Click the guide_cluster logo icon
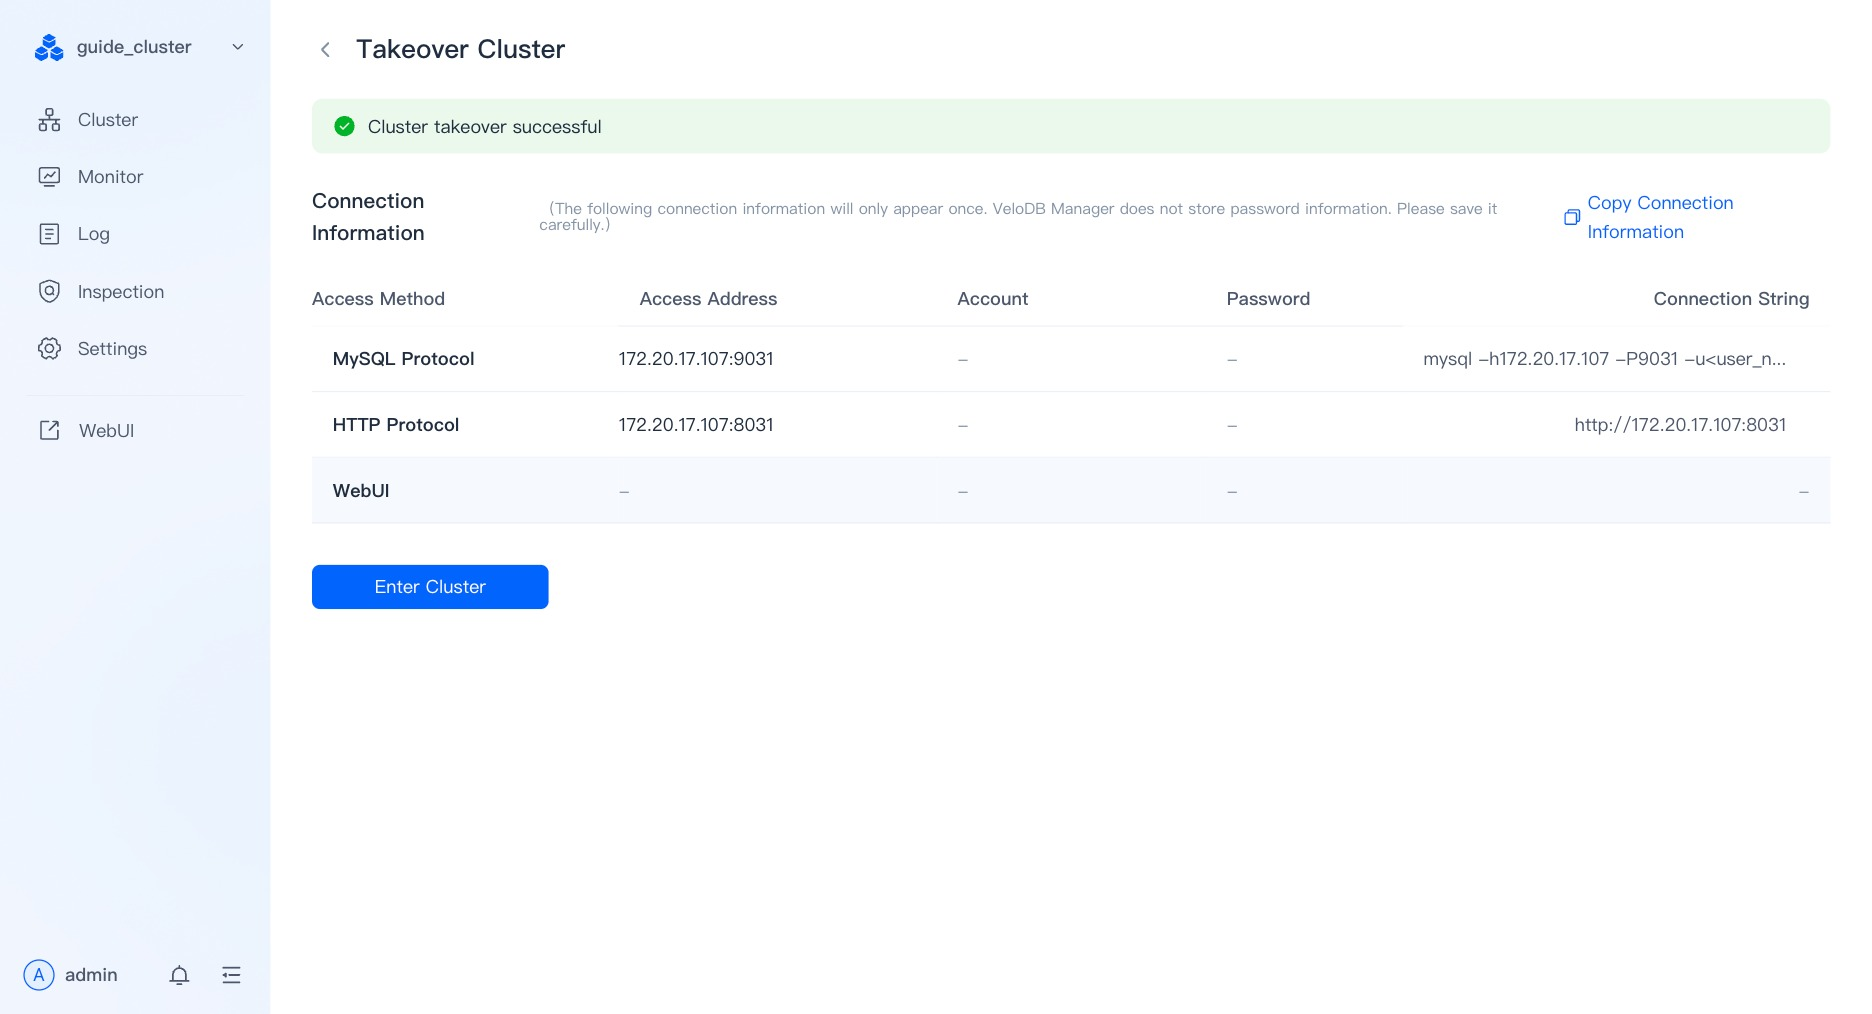Viewport: 1872px width, 1014px height. pos(49,47)
